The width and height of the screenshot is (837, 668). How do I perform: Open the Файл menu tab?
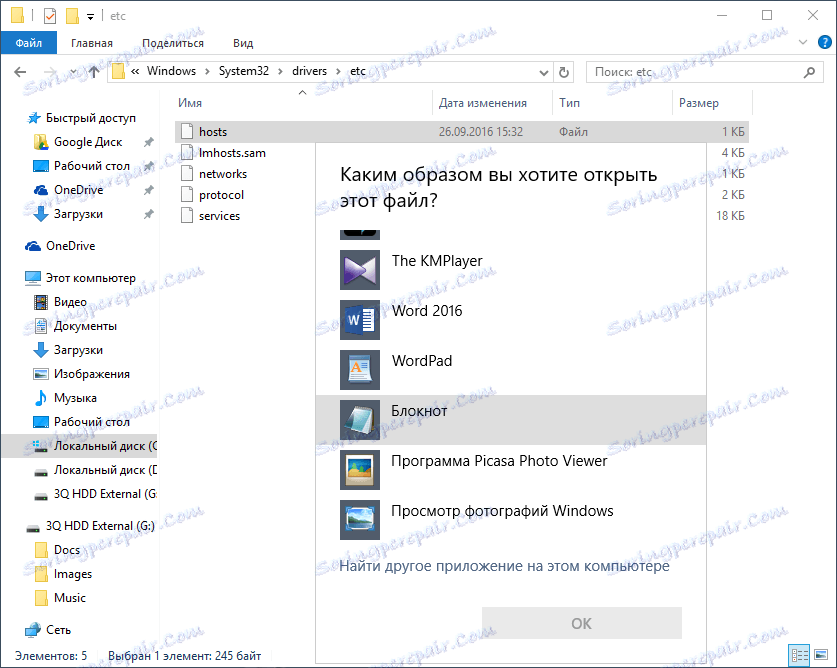point(29,43)
